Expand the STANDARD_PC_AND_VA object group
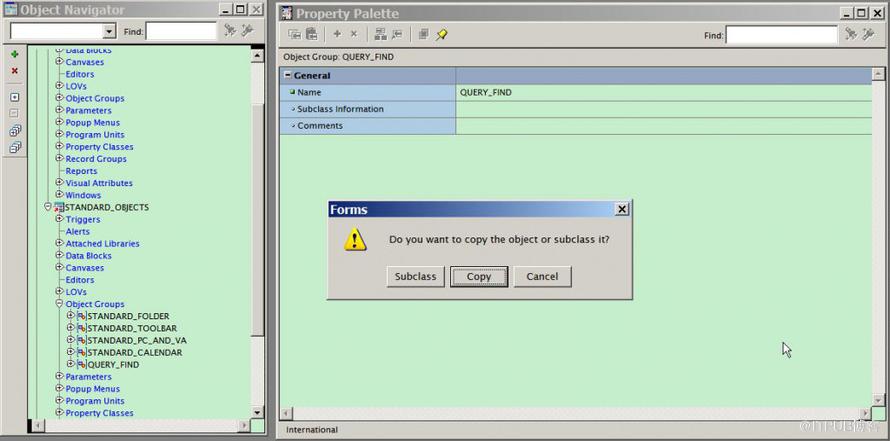This screenshot has width=890, height=441. click(70, 340)
